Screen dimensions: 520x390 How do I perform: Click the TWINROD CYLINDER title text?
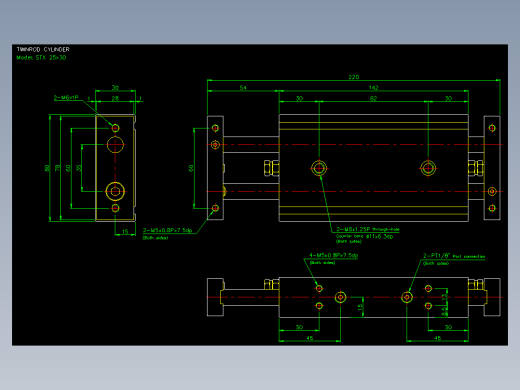[x=43, y=49]
